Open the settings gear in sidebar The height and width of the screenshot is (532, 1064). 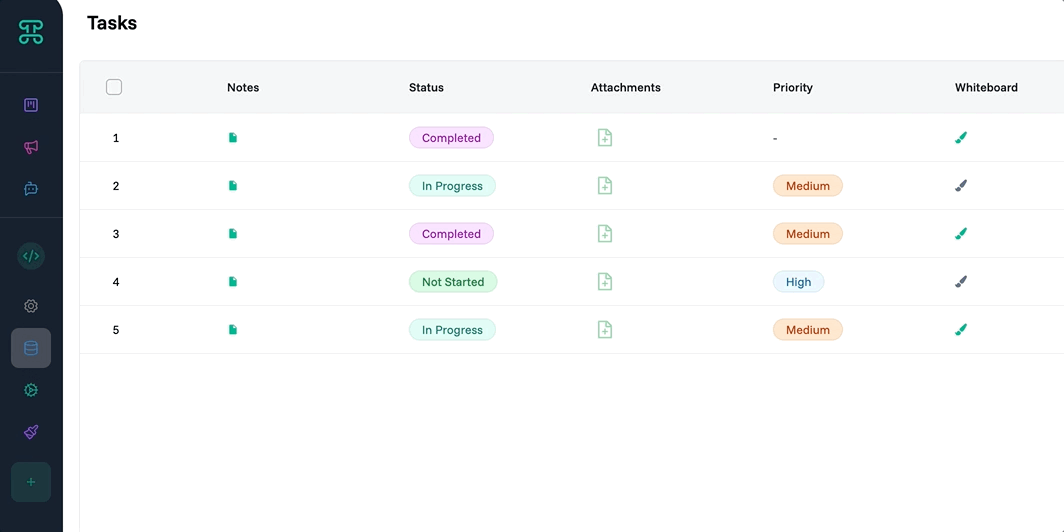pos(31,306)
